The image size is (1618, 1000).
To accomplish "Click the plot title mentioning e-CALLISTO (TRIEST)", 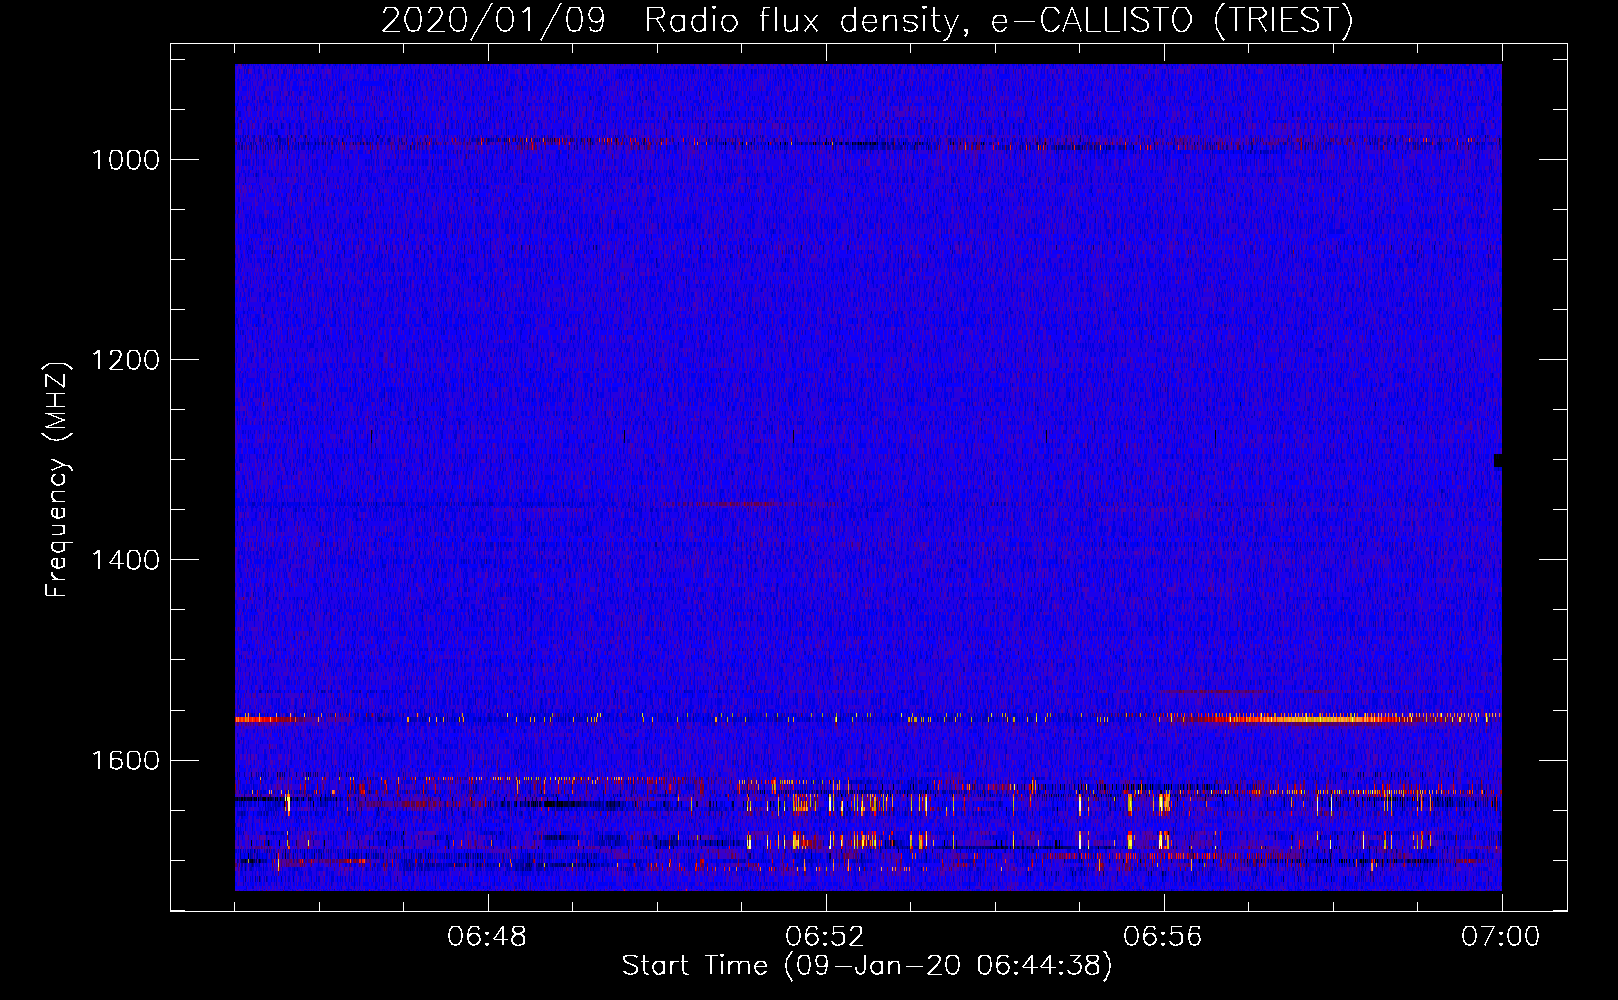I will 867,20.
